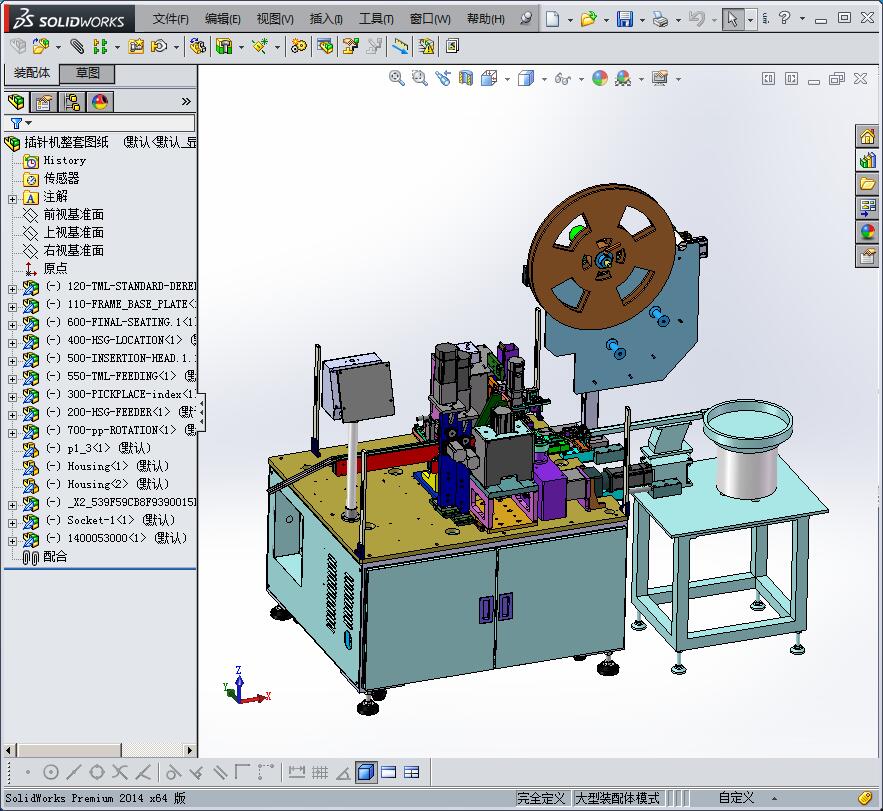Select the Circle sketch tool

[x=51, y=771]
